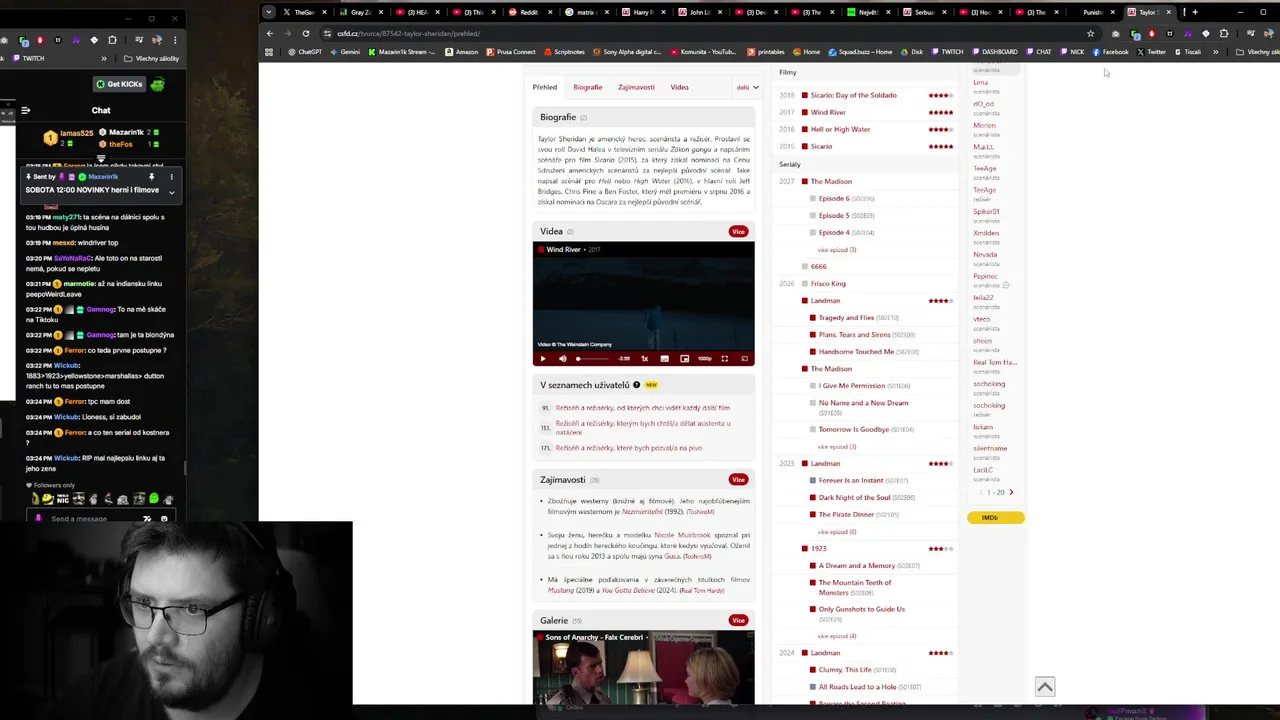The width and height of the screenshot is (1280, 720).
Task: Toggle captions in the video player
Action: (664, 358)
